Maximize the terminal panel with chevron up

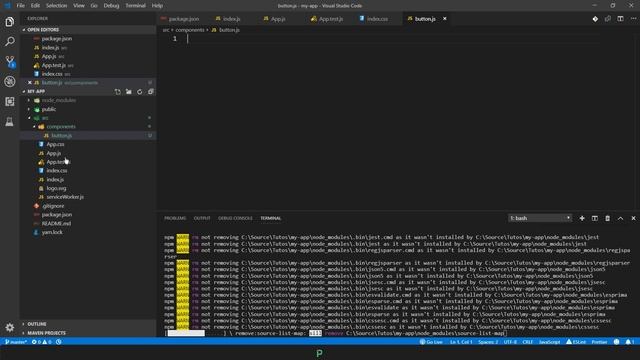pyautogui.click(x=620, y=218)
